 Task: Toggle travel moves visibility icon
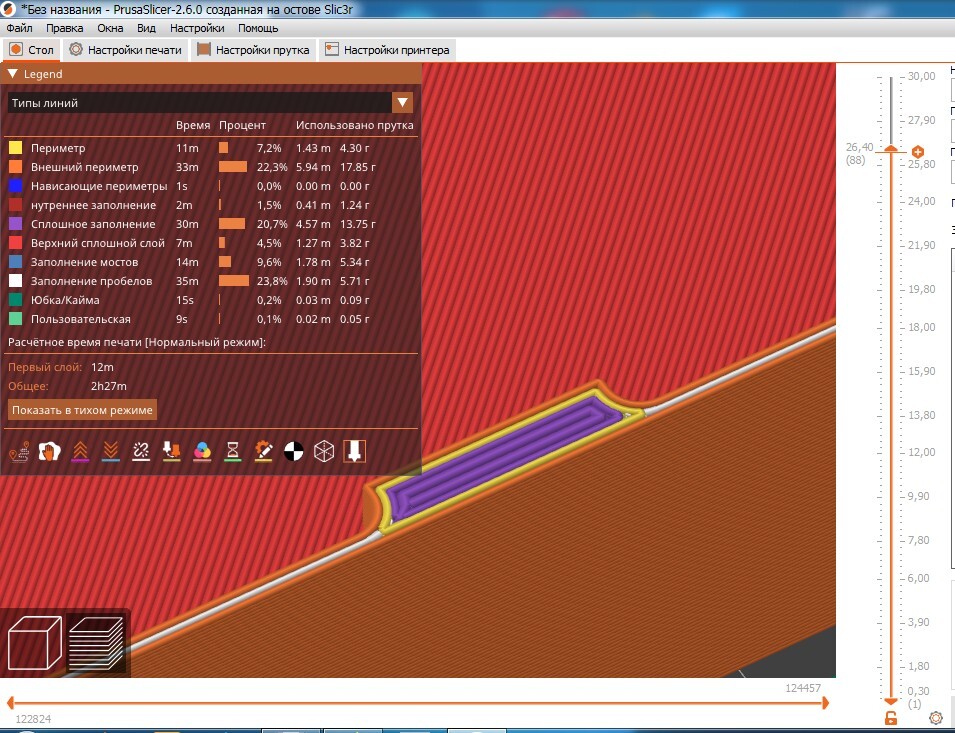pos(19,452)
